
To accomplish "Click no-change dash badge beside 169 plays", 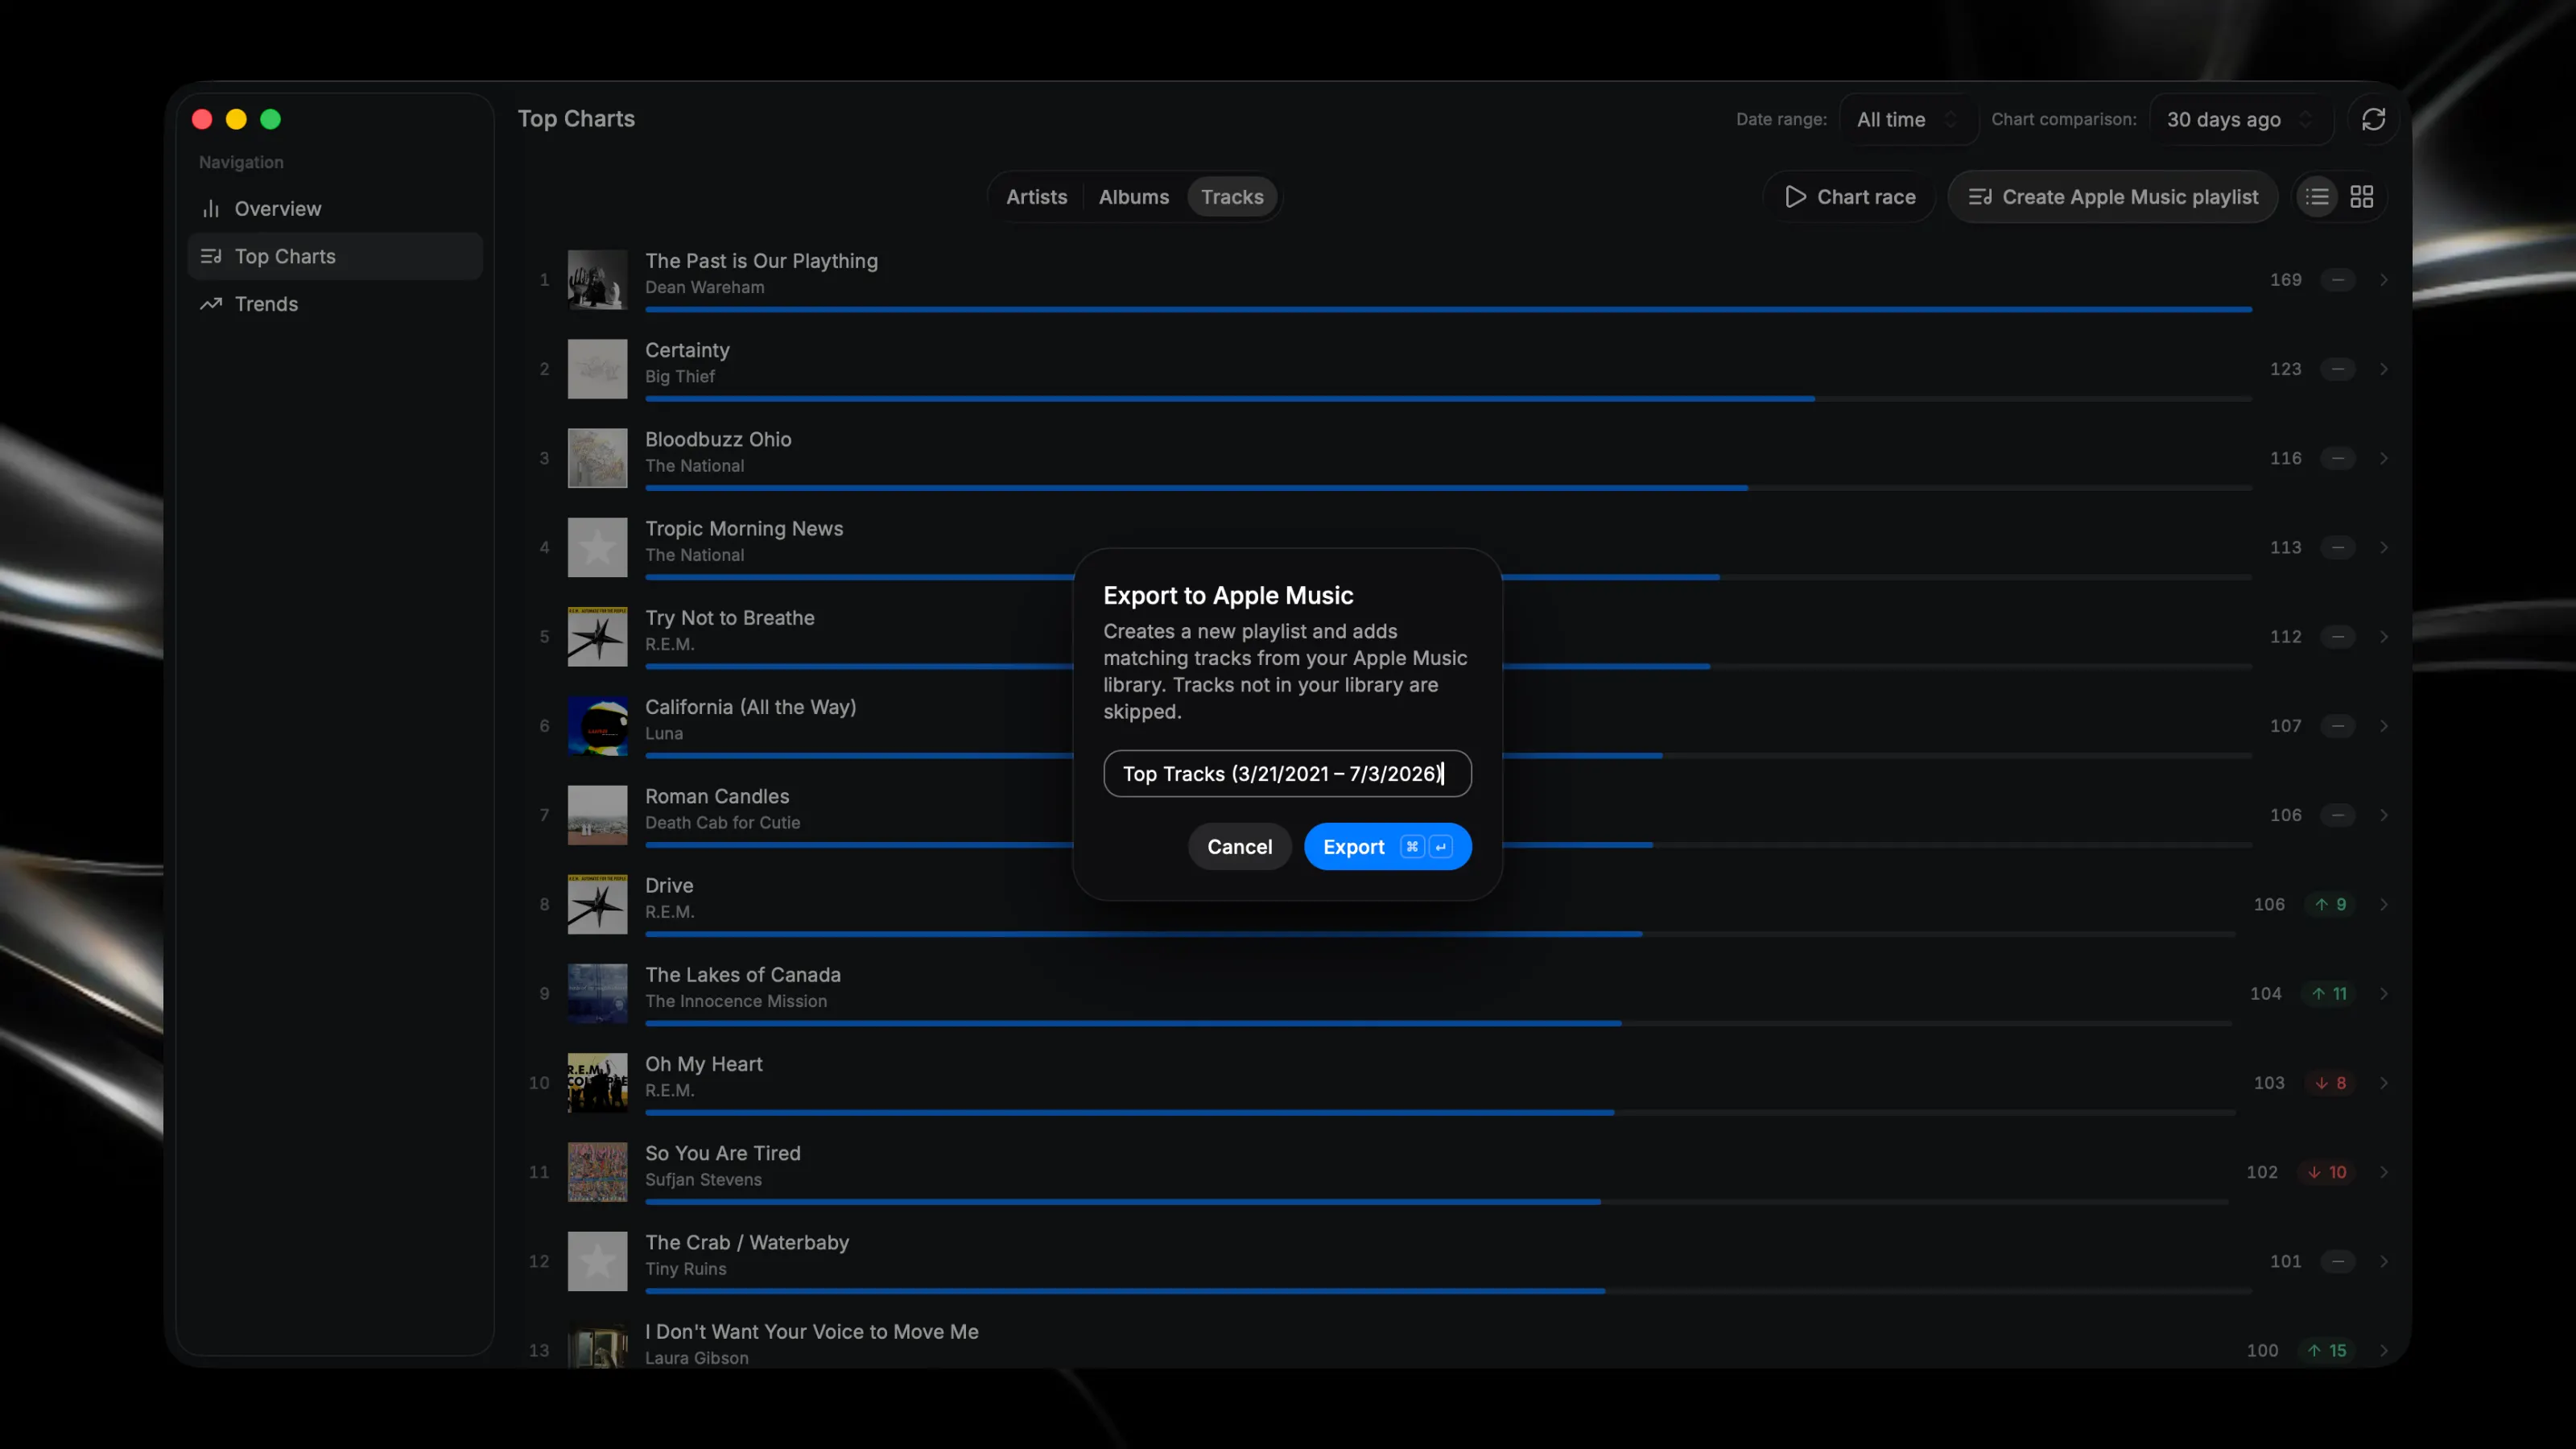I will tap(2337, 280).
